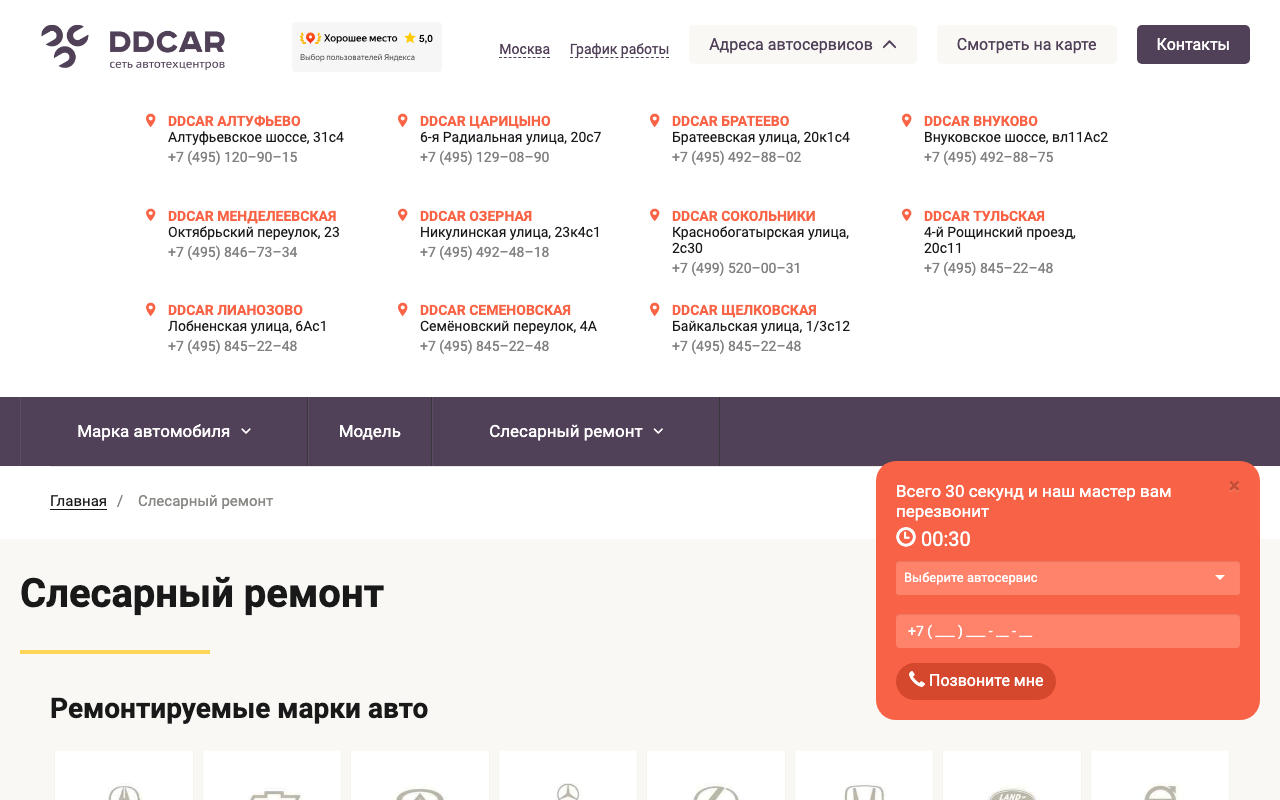Click the map pin next to DDCAR ЛИАНОЗОВО
Image resolution: width=1280 pixels, height=800 pixels.
[151, 310]
